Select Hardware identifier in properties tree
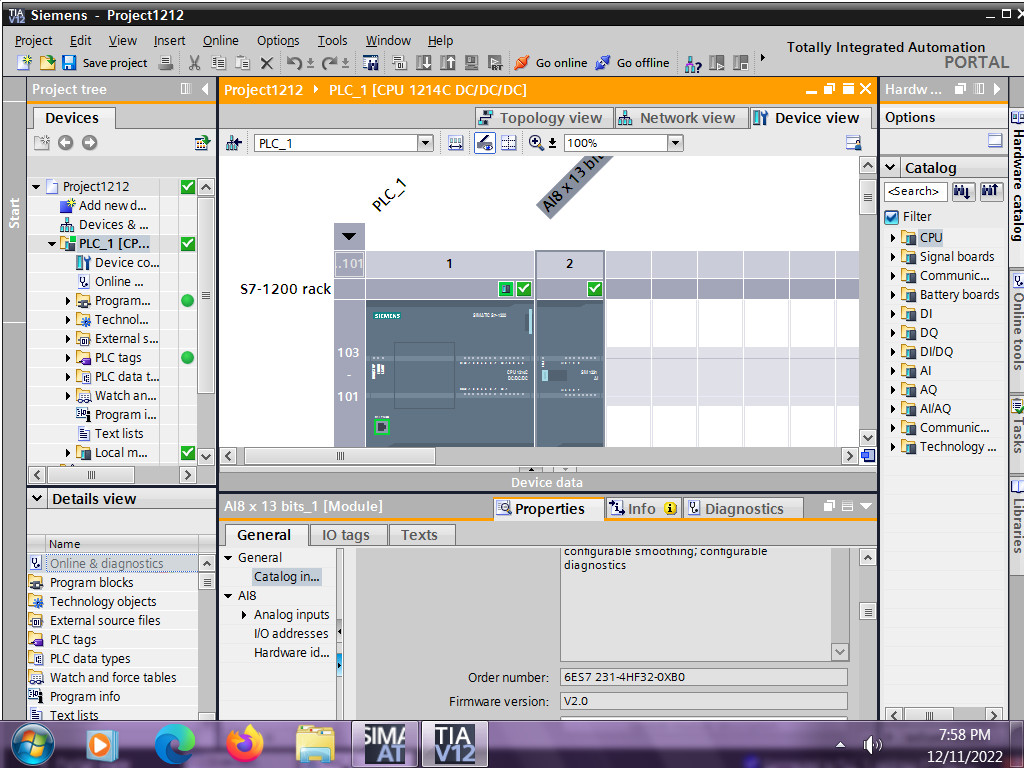Image resolution: width=1024 pixels, height=768 pixels. pos(291,653)
